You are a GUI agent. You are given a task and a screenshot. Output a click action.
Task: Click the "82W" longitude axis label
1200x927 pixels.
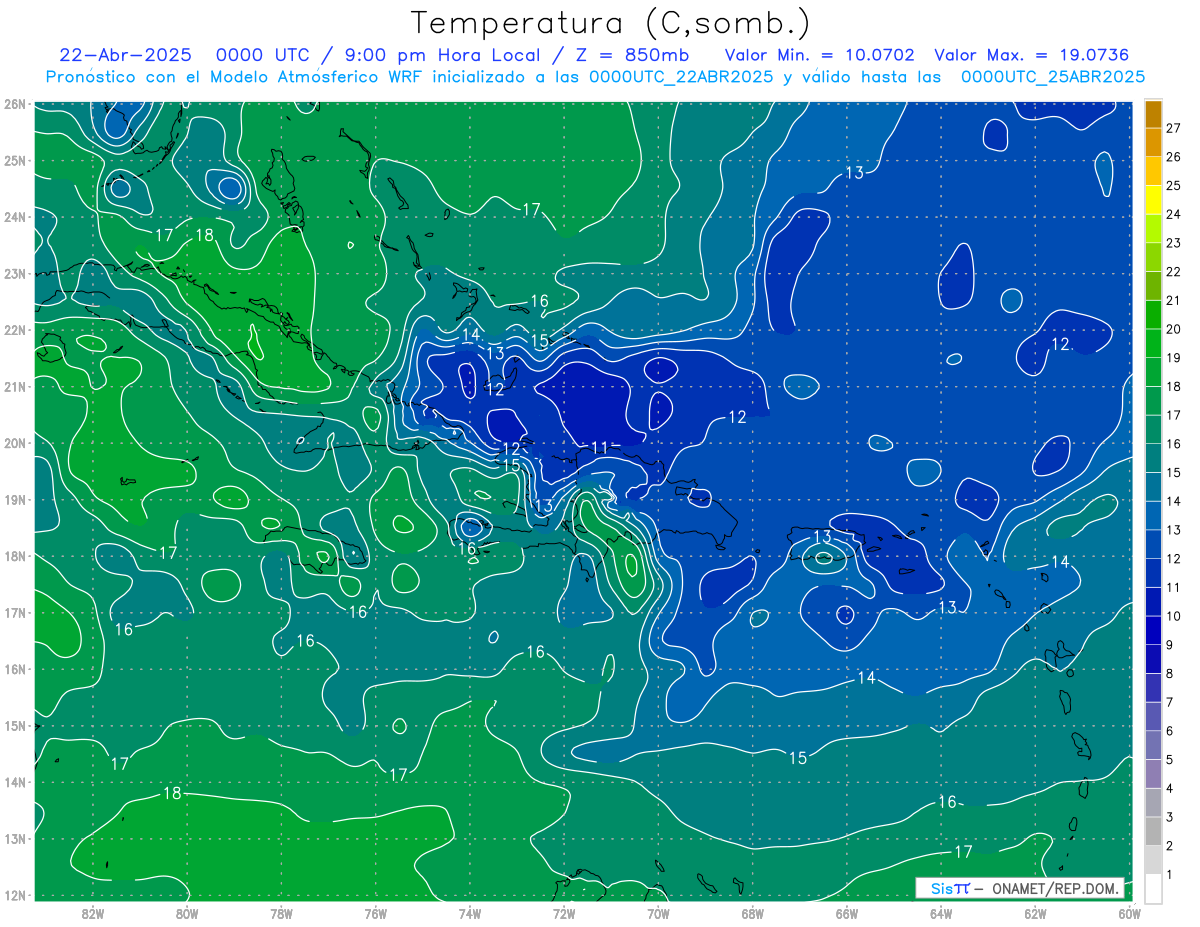point(93,913)
